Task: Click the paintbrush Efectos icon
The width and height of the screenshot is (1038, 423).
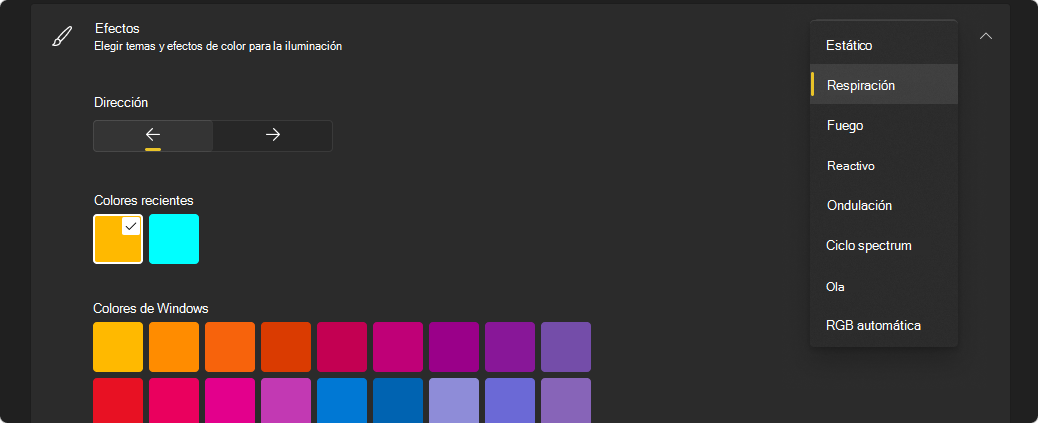Action: [62, 36]
